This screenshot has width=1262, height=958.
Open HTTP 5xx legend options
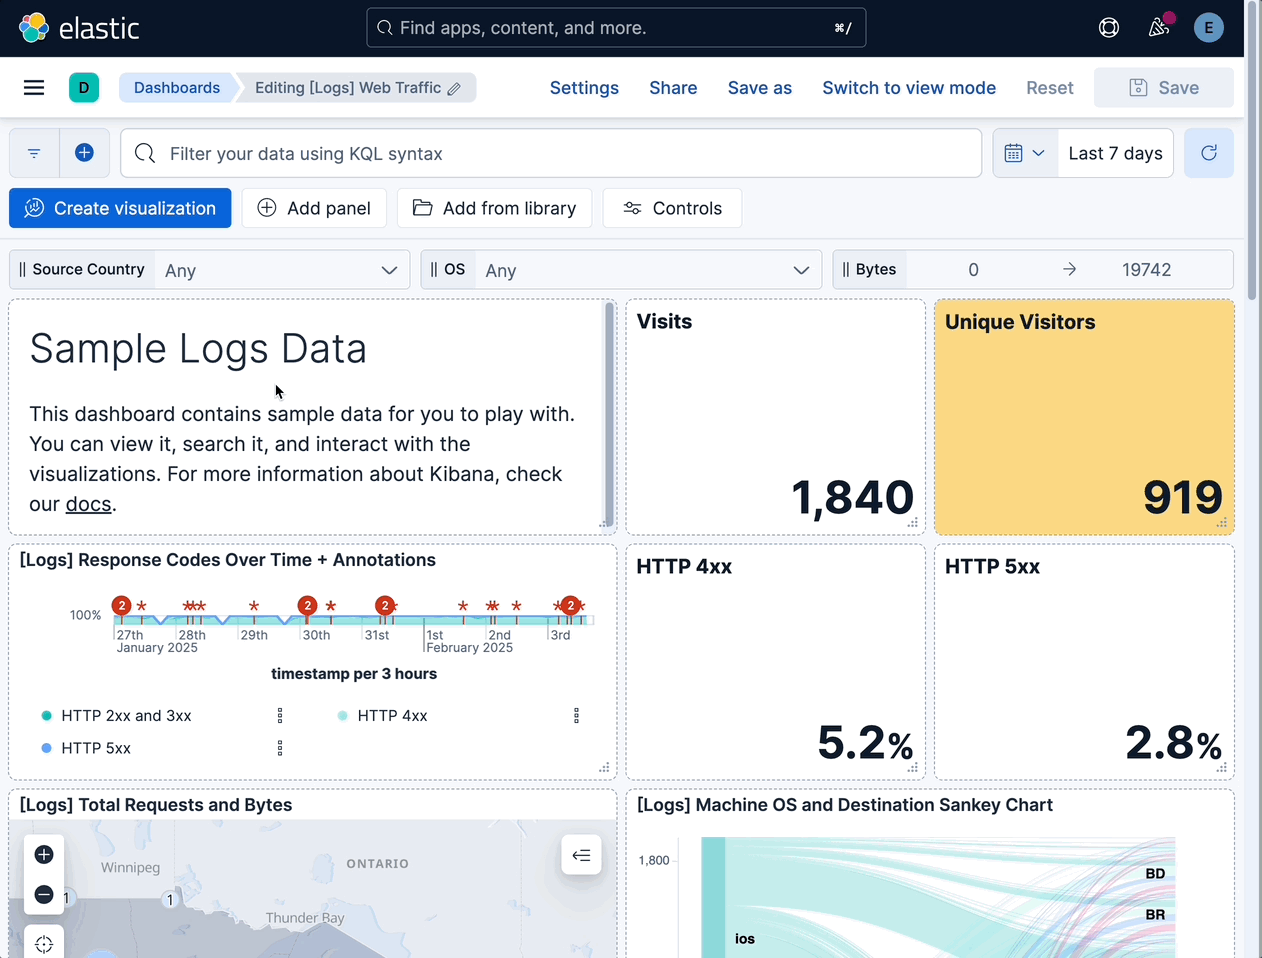tap(280, 748)
